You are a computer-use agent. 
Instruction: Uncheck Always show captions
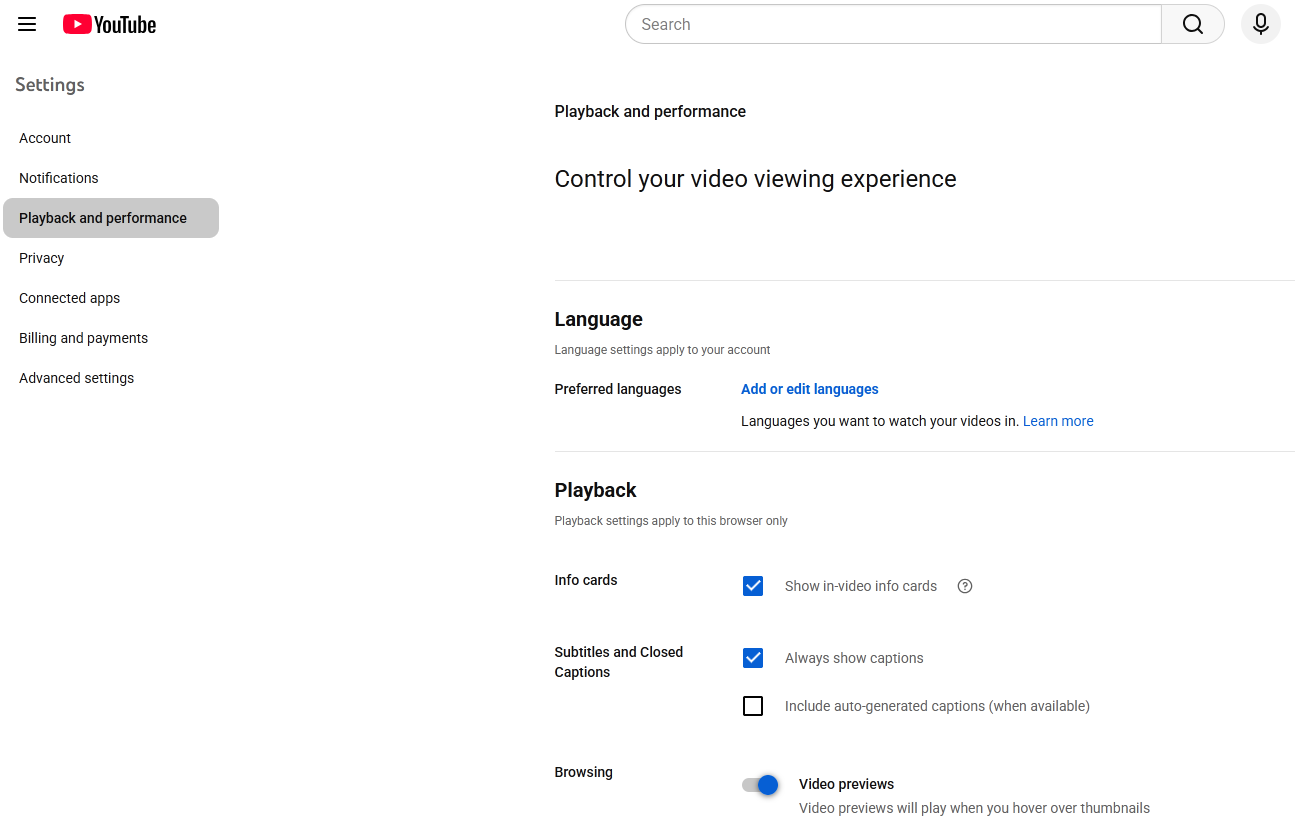point(753,658)
